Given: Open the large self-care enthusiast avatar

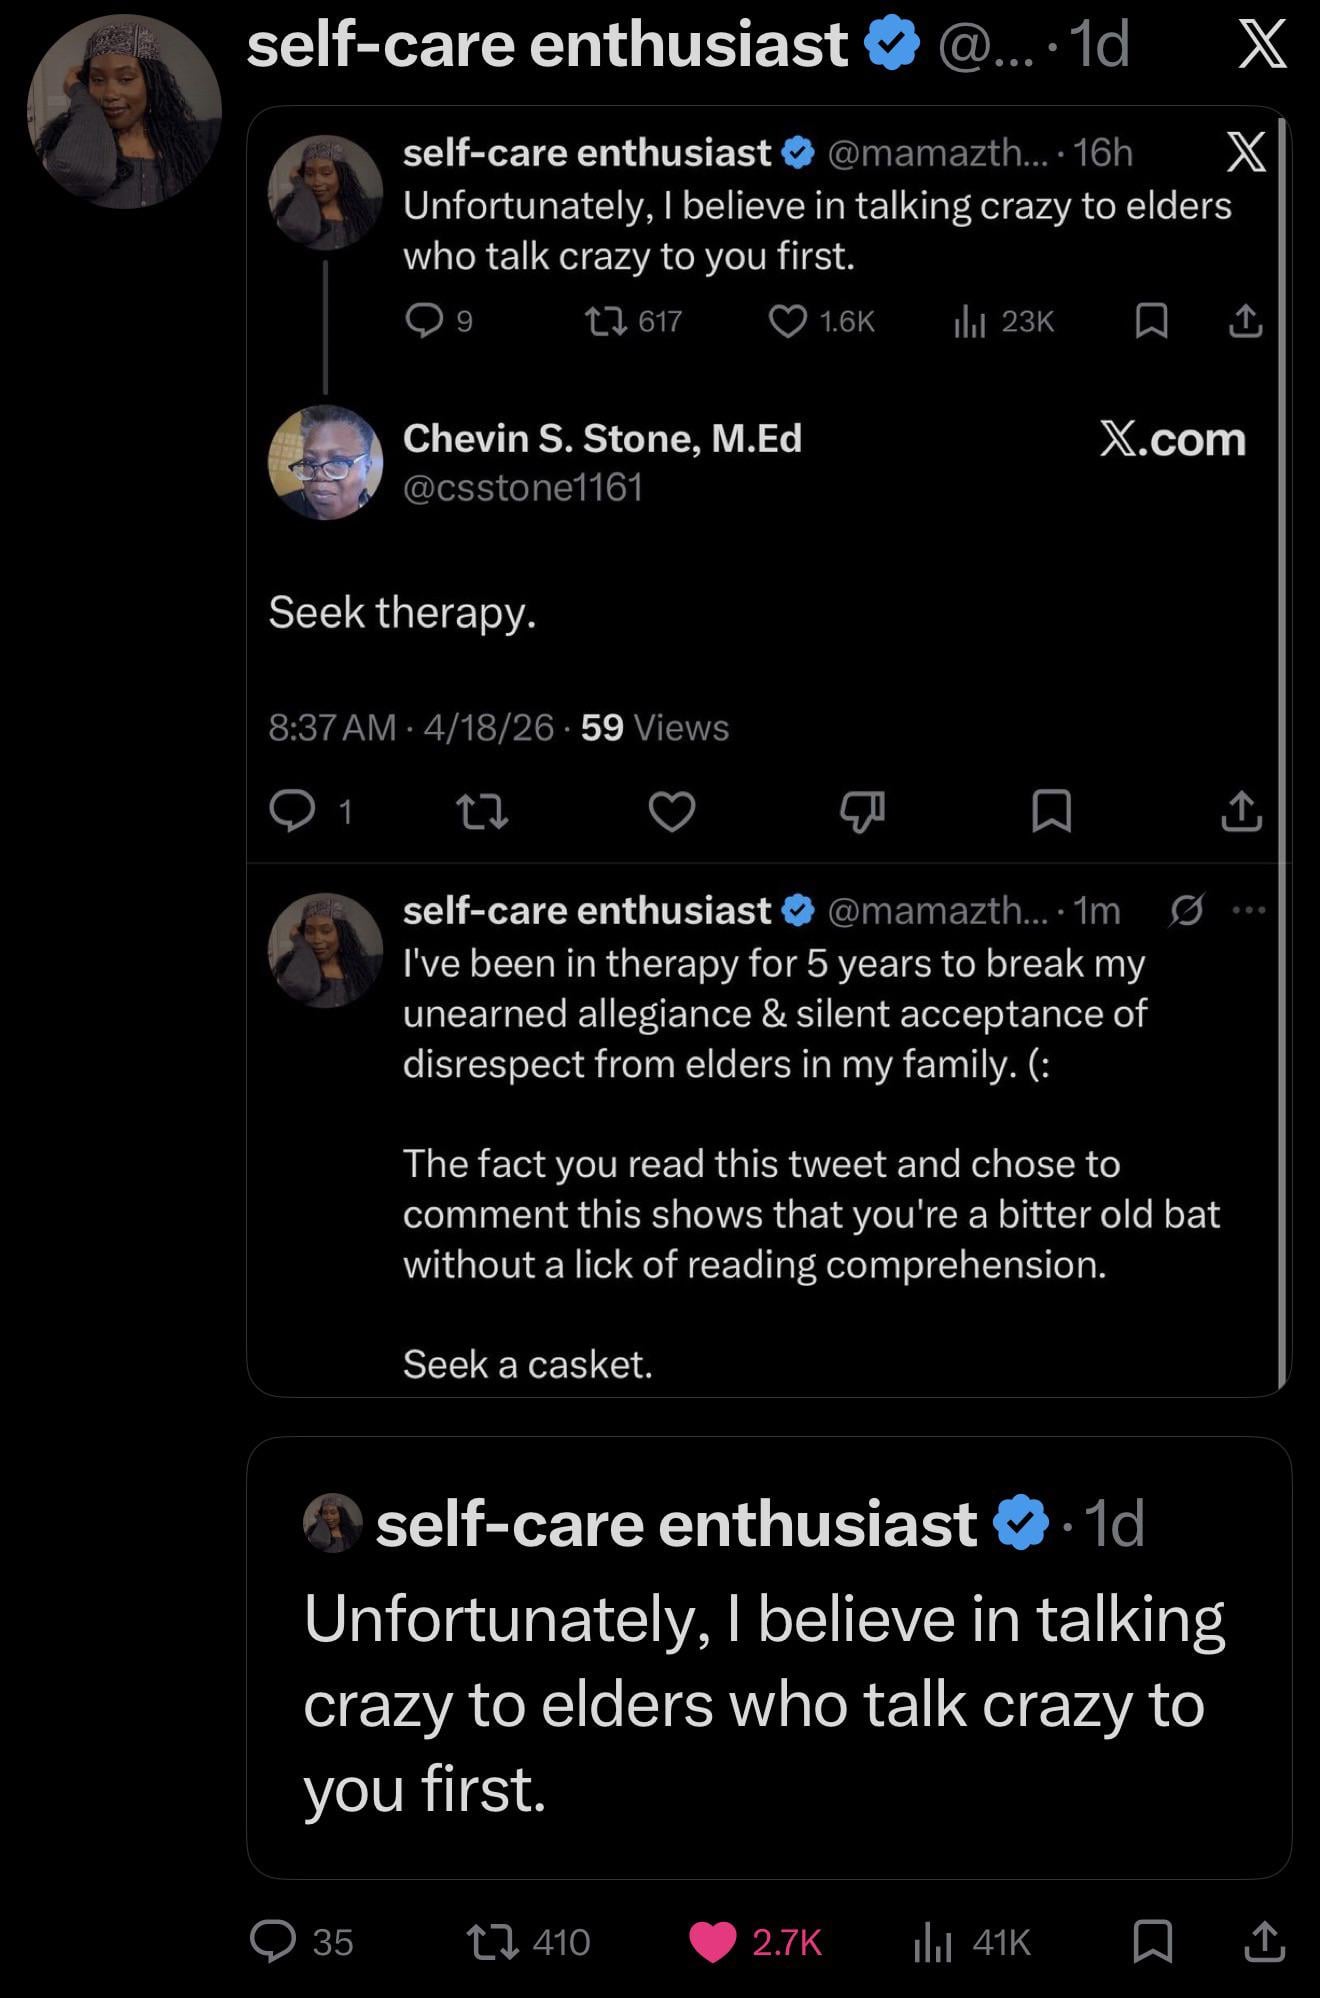Looking at the screenshot, I should 124,111.
